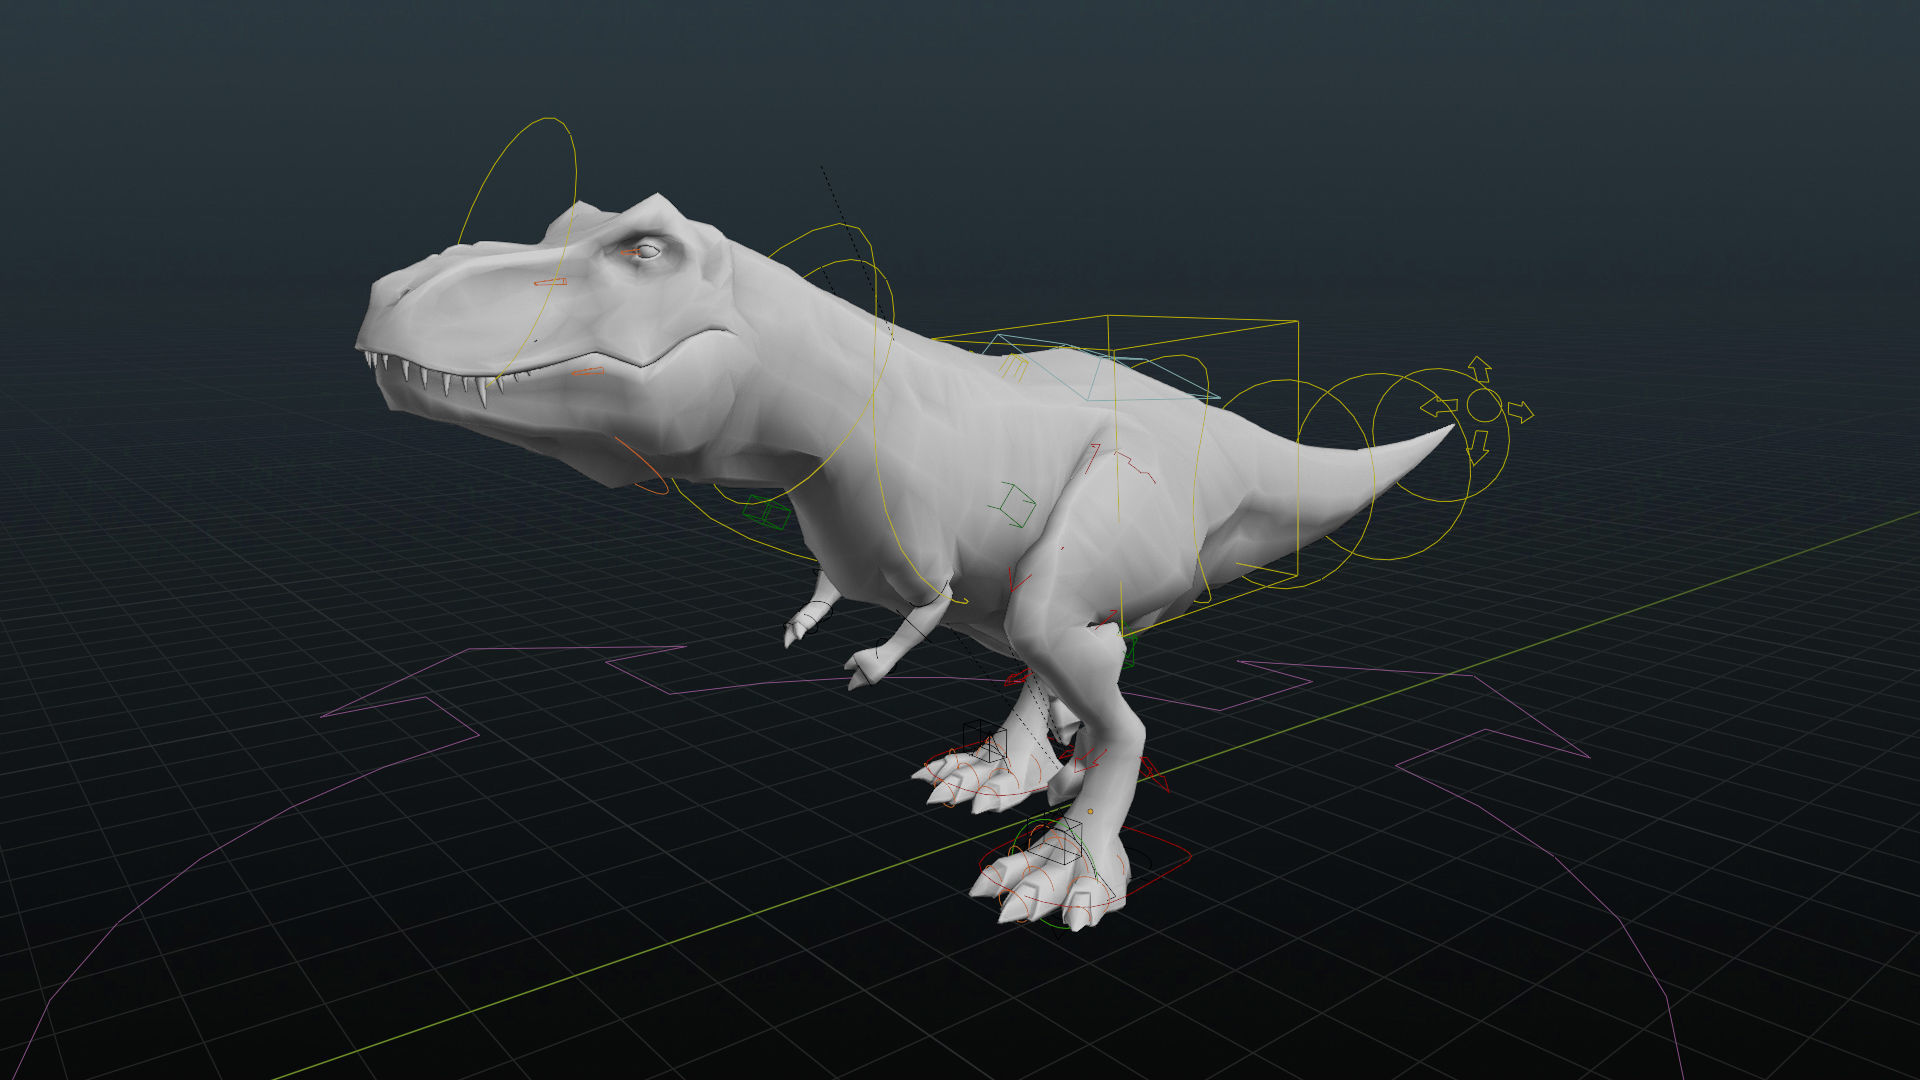Select the small yellow comb-shaped control on back
Image resolution: width=1920 pixels, height=1080 pixels.
point(1013,366)
